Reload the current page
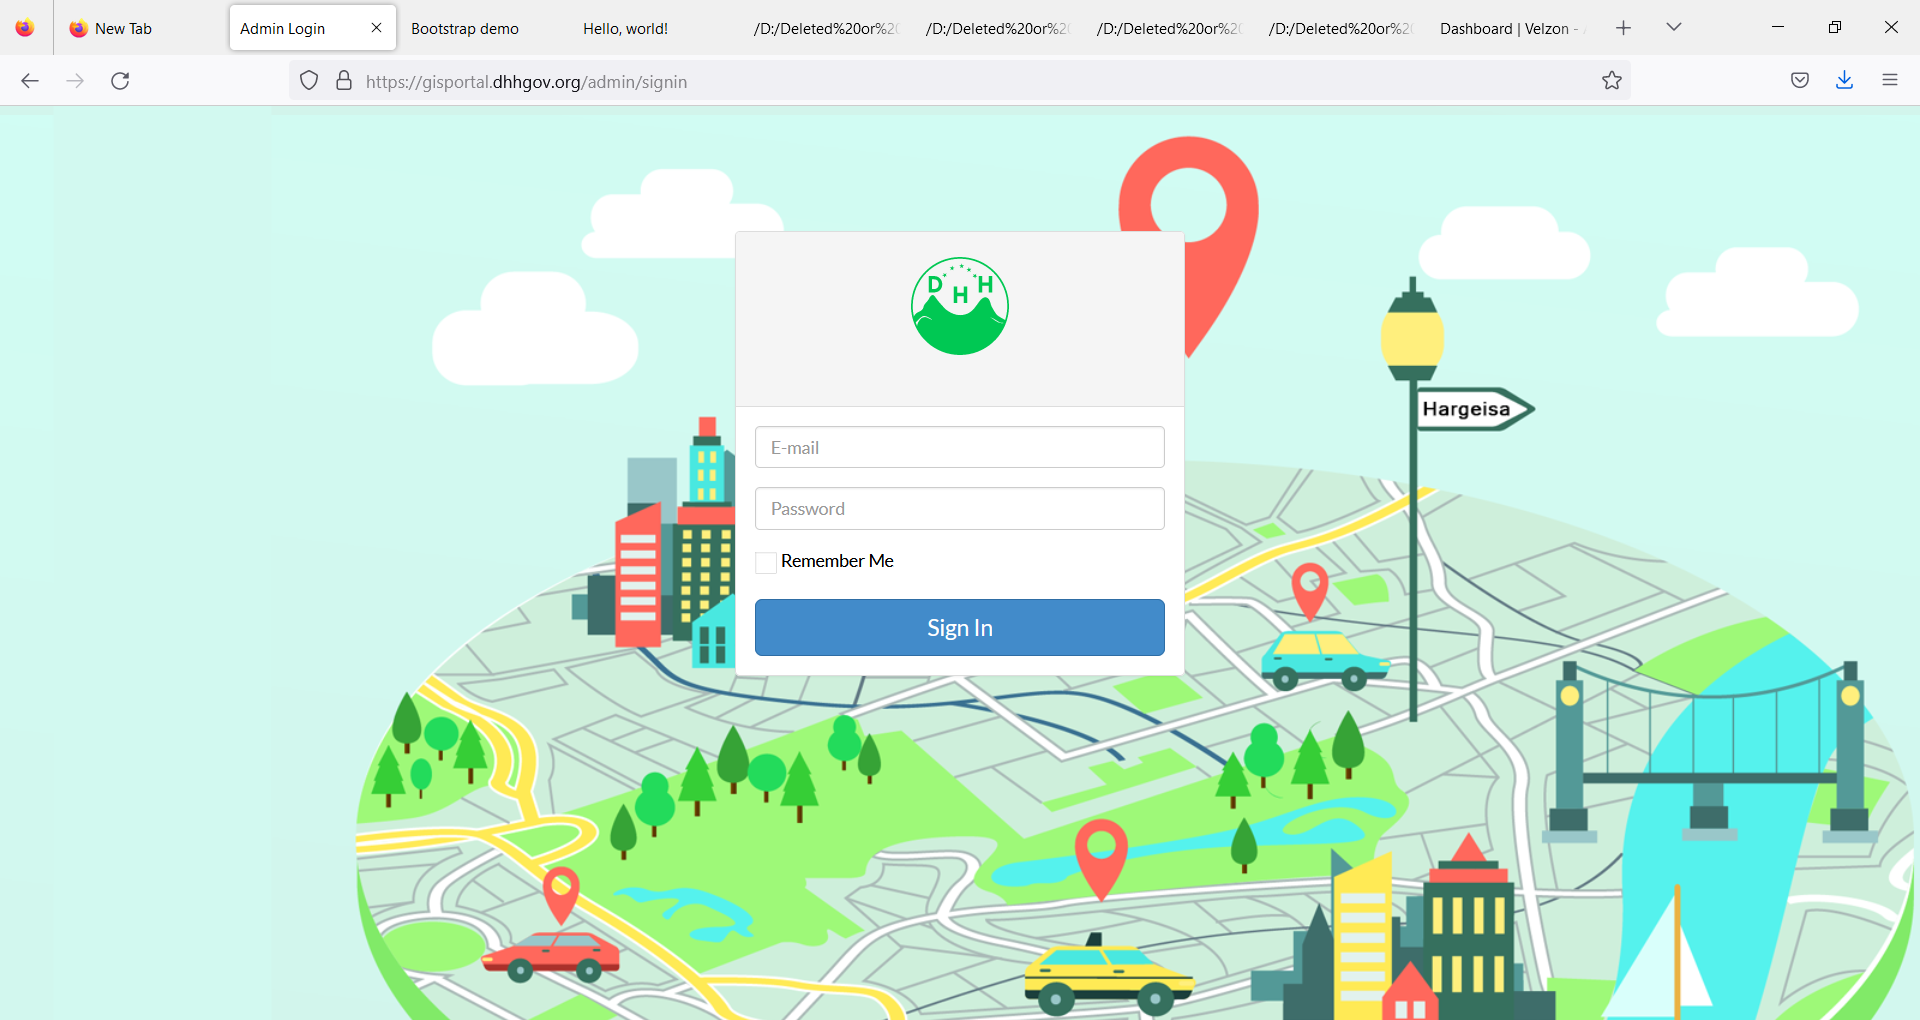Image resolution: width=1920 pixels, height=1020 pixels. [x=120, y=81]
